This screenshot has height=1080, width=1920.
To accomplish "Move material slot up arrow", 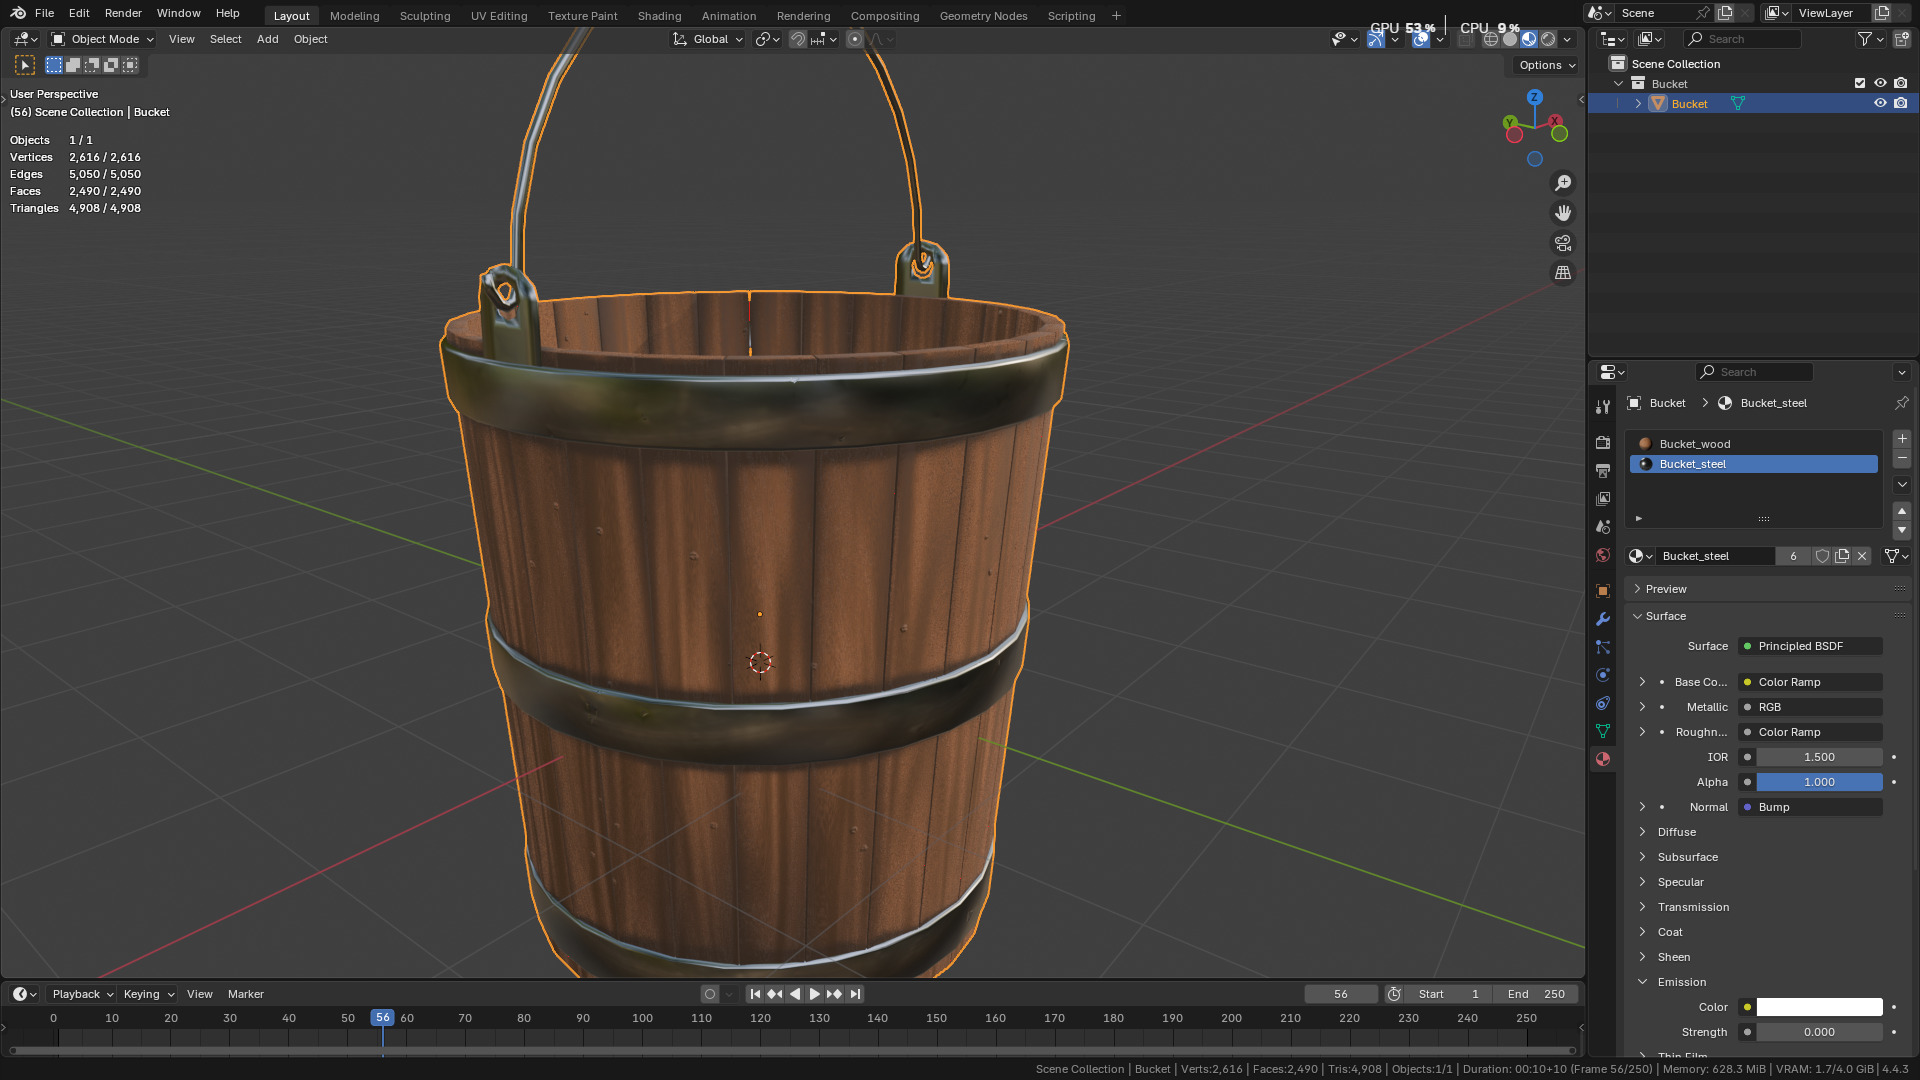I will click(x=1902, y=511).
